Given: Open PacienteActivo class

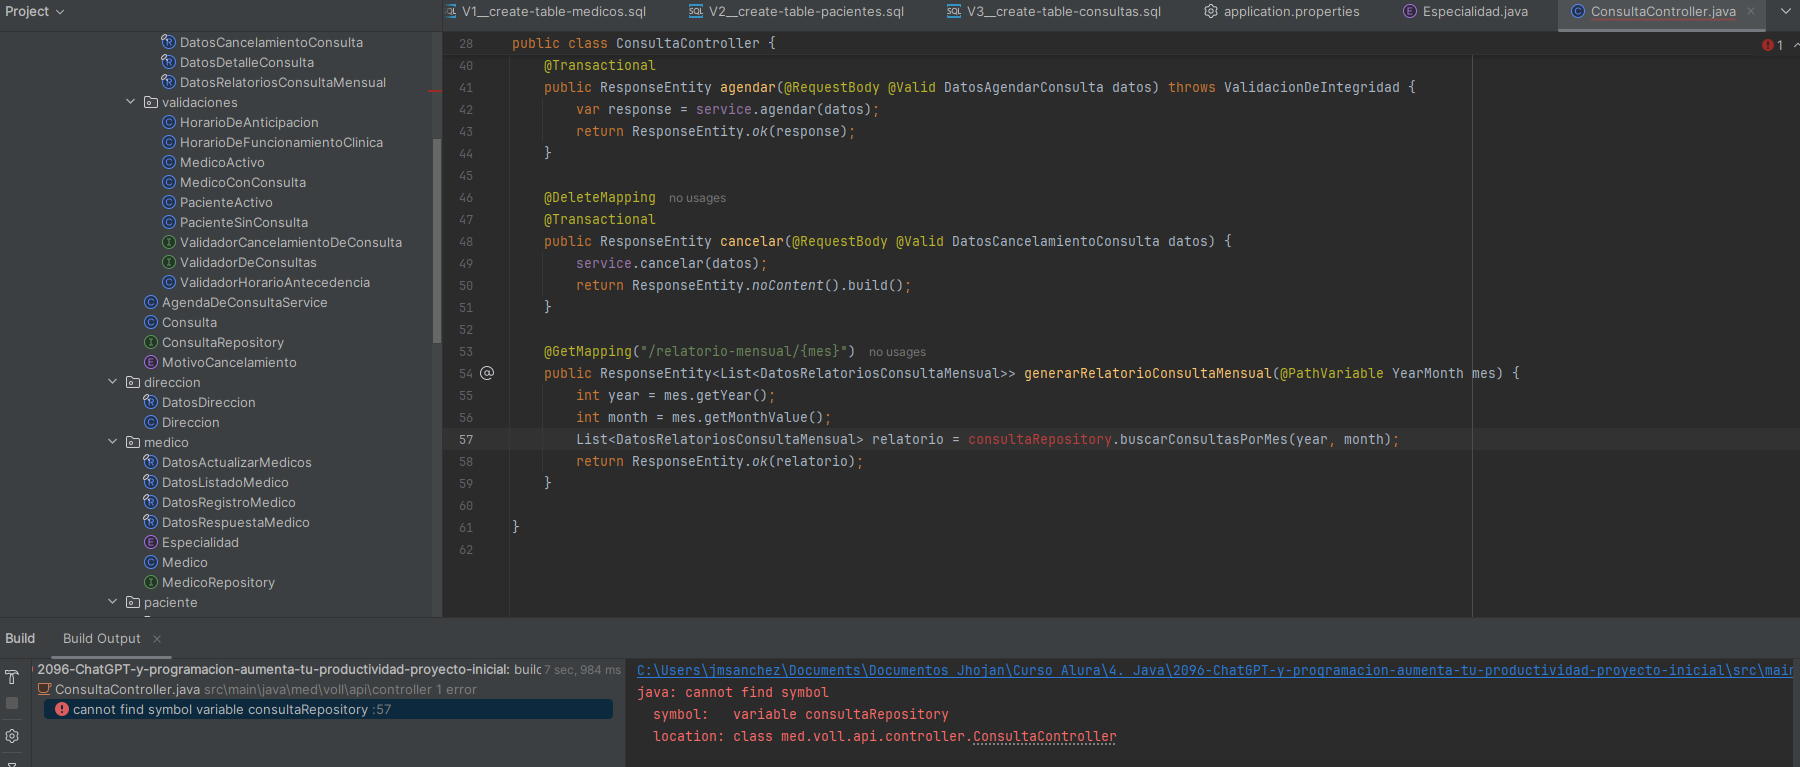Looking at the screenshot, I should (x=226, y=202).
